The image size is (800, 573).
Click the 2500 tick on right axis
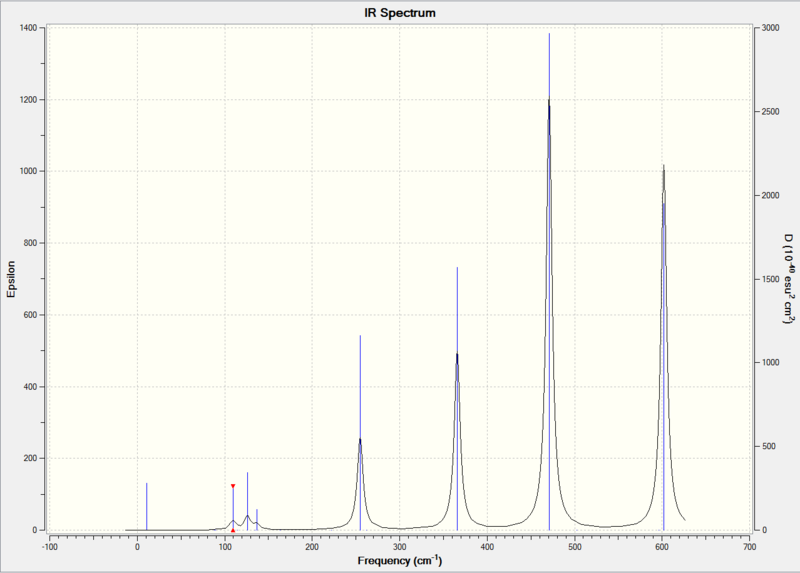pos(771,112)
